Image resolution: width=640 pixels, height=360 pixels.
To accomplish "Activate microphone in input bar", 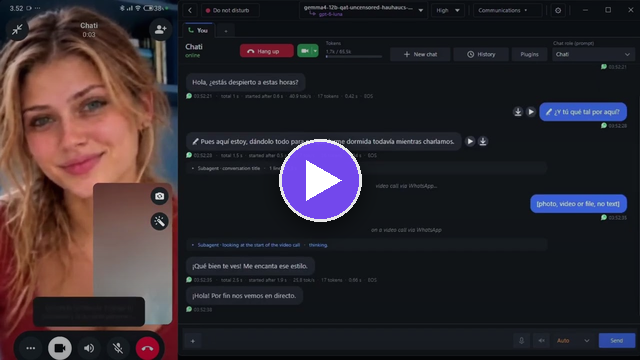I will pyautogui.click(x=521, y=341).
